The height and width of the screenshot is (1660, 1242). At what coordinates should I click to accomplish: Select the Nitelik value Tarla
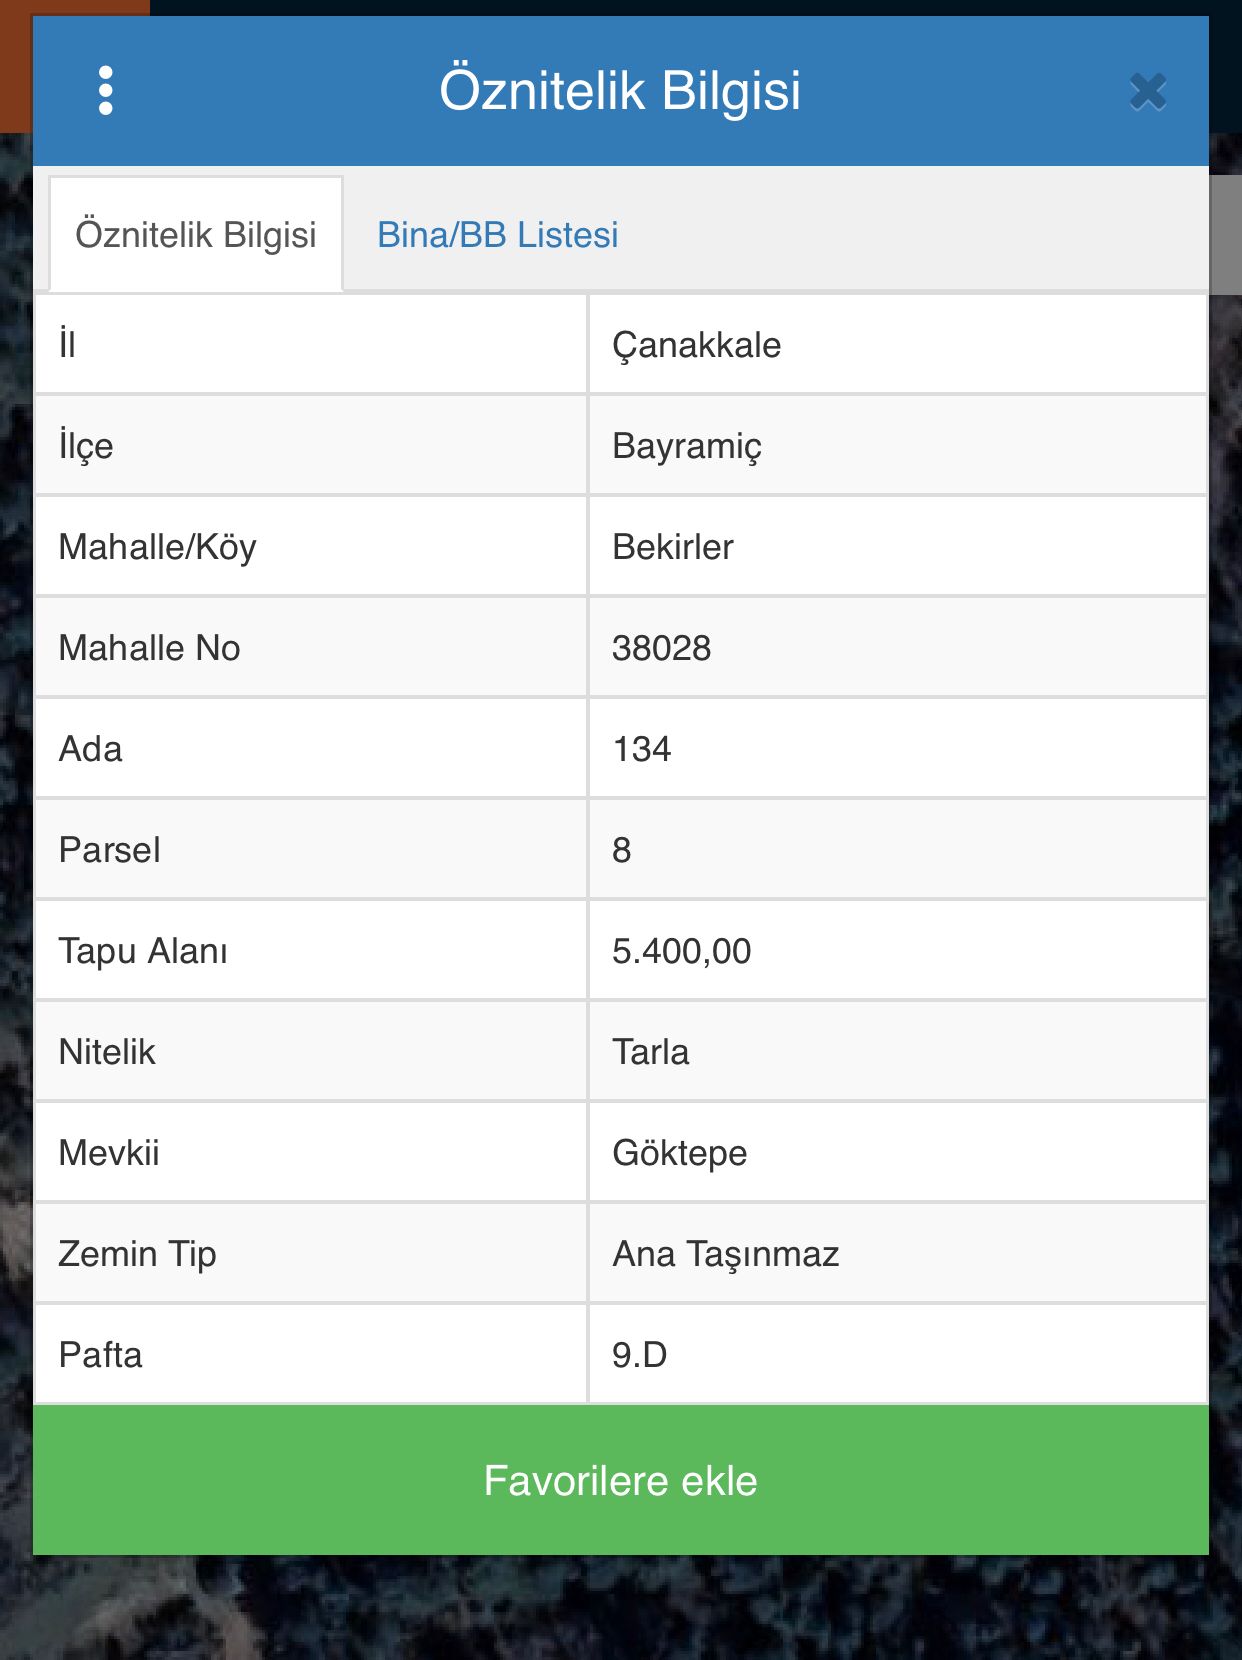tap(898, 1052)
